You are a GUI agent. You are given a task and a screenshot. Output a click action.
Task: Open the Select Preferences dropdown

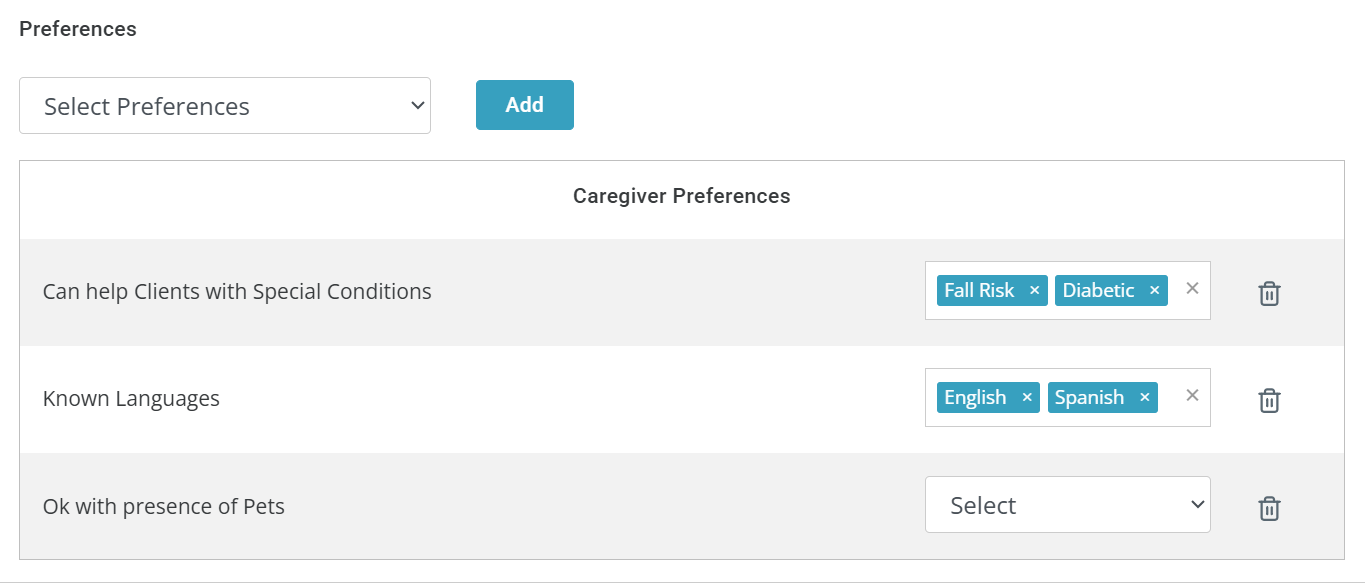click(x=225, y=106)
